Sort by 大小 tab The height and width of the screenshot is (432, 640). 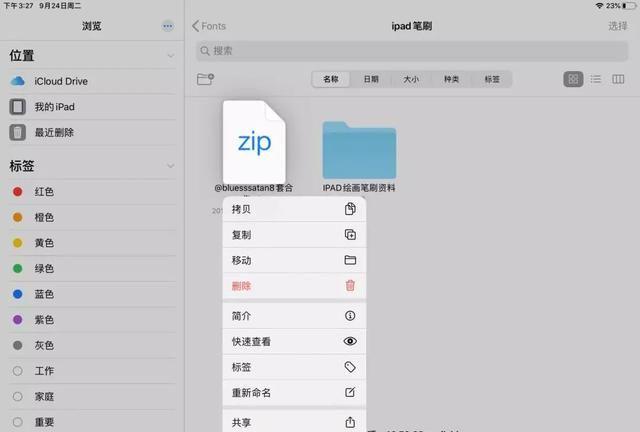click(411, 79)
